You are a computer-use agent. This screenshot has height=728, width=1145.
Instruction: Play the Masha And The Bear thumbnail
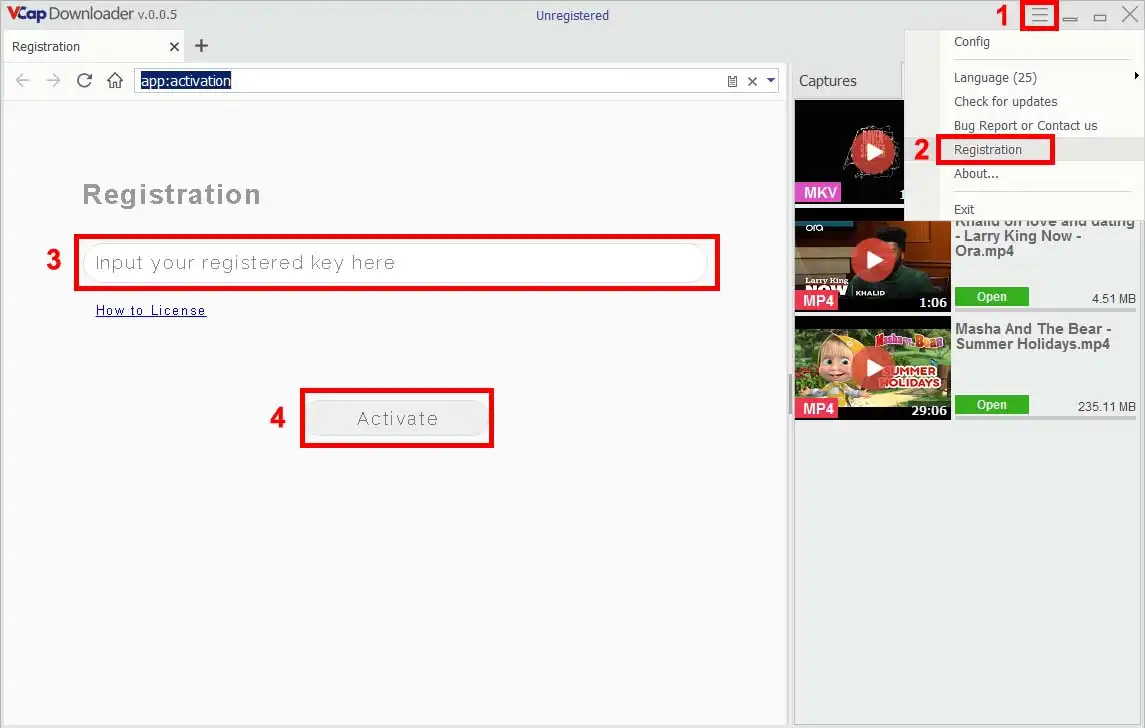coord(873,368)
